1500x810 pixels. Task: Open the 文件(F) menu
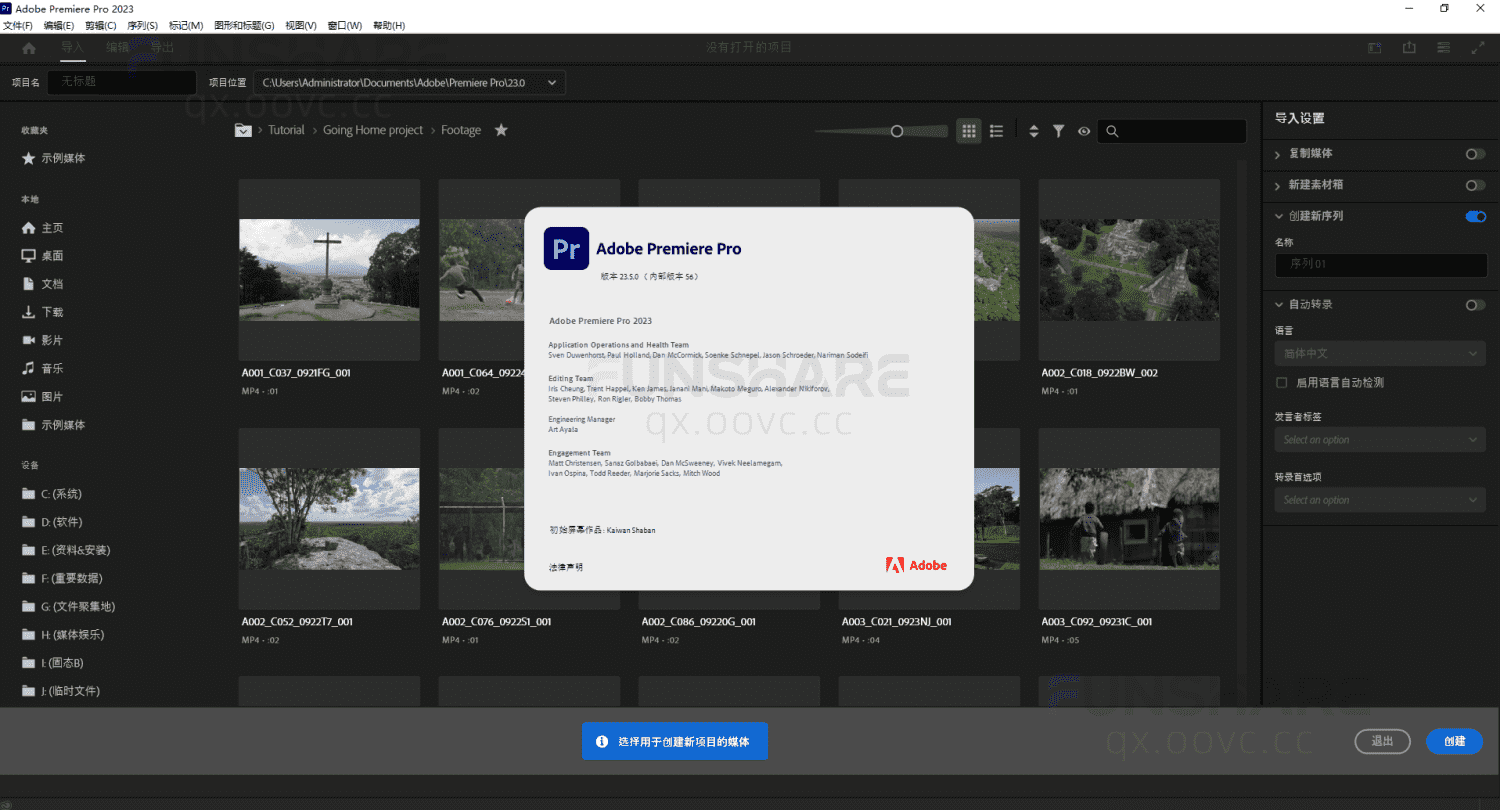18,25
